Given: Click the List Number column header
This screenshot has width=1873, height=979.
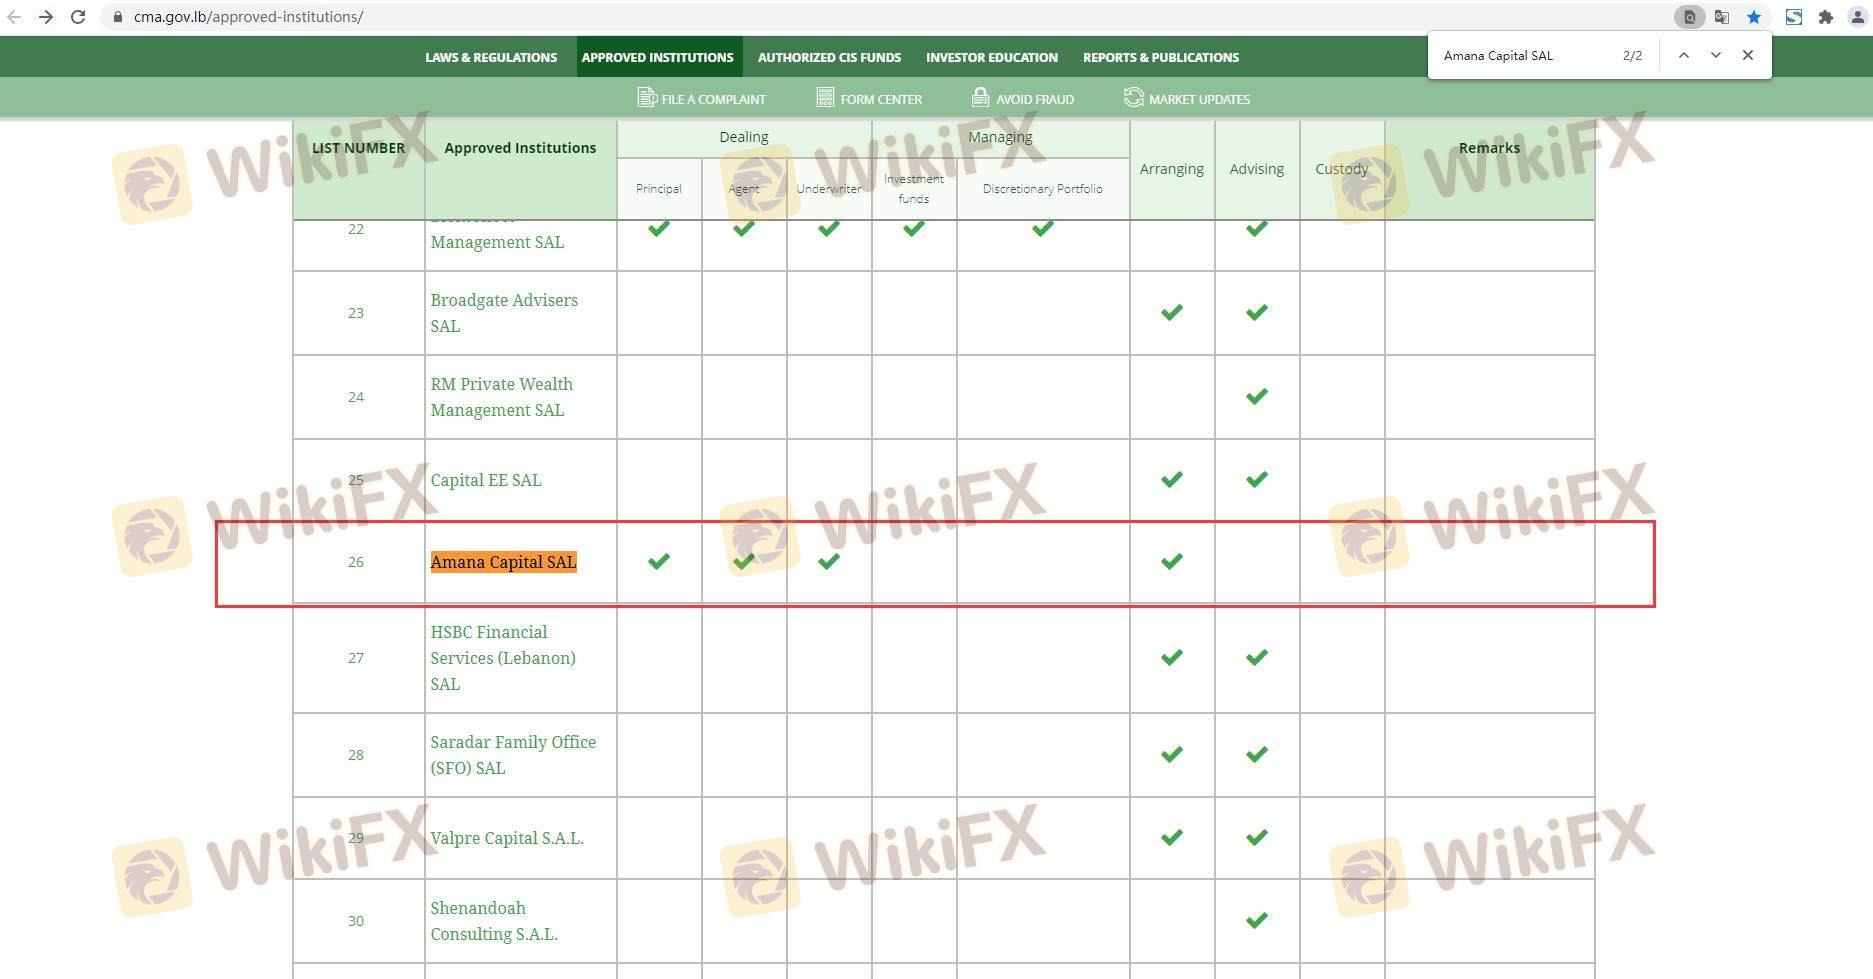Looking at the screenshot, I should click(x=358, y=148).
